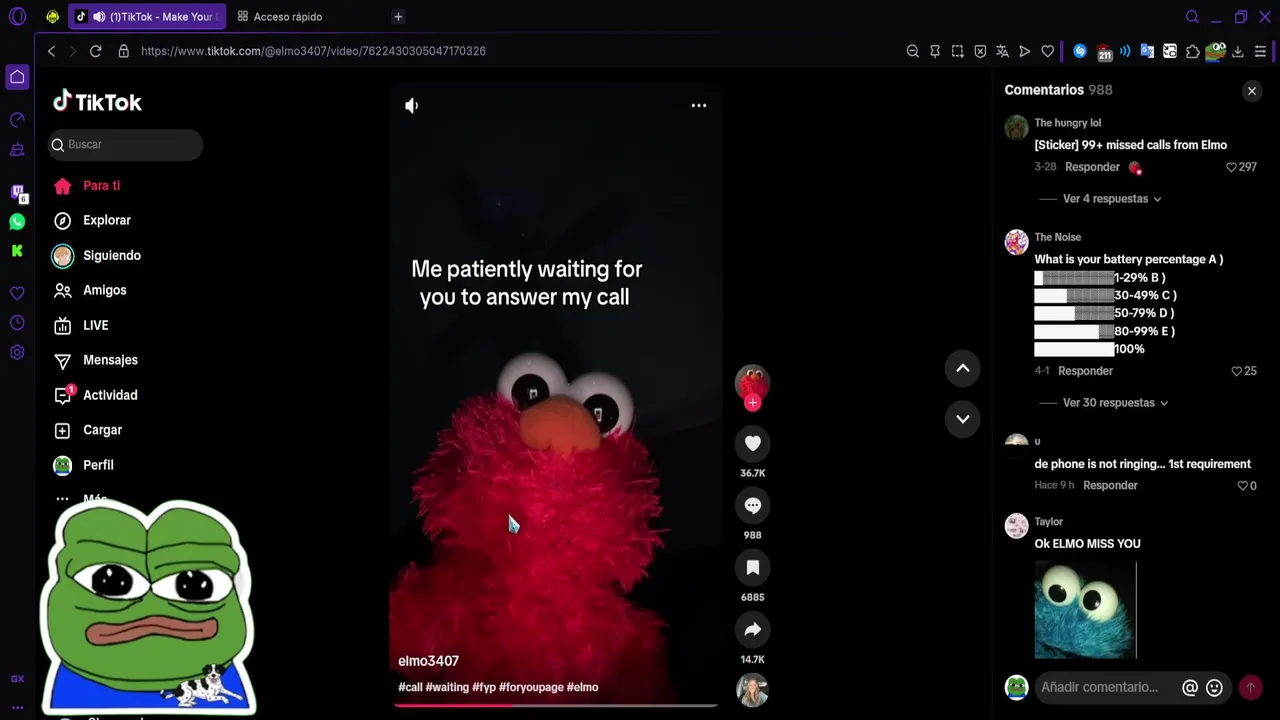Seek on the video progress bar

click(555, 705)
